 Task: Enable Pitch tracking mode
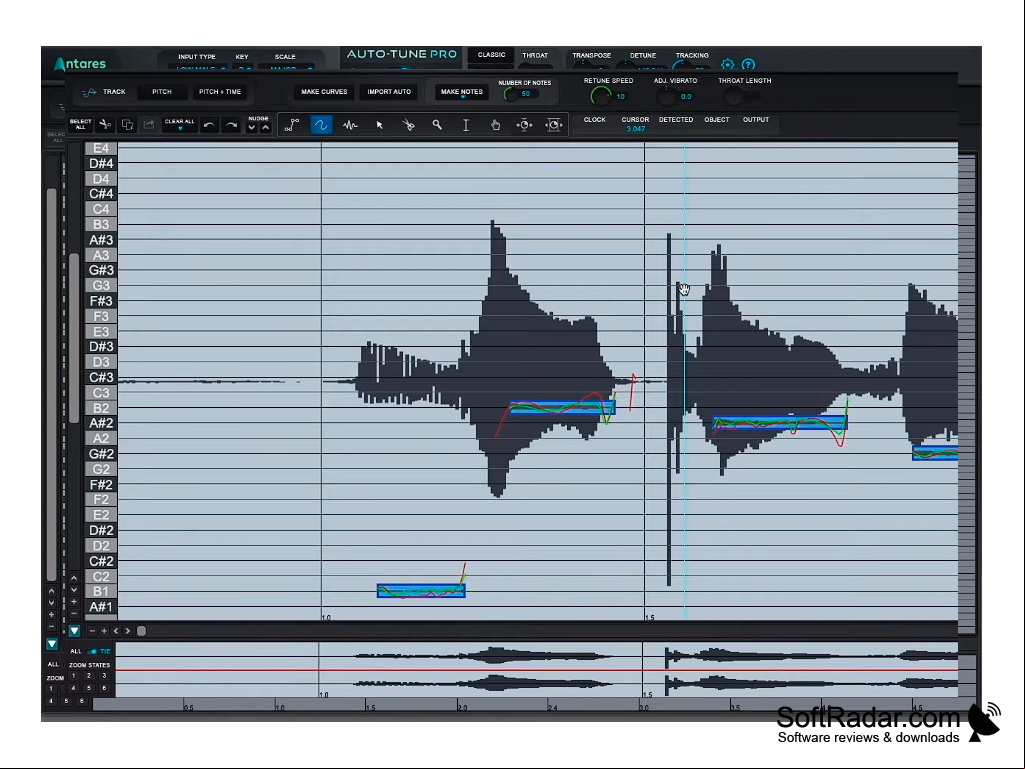click(161, 92)
